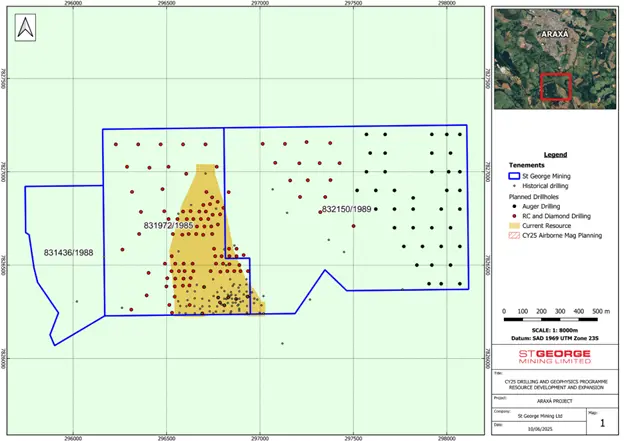Click the red rectangle on the Araxá inset map

point(555,88)
